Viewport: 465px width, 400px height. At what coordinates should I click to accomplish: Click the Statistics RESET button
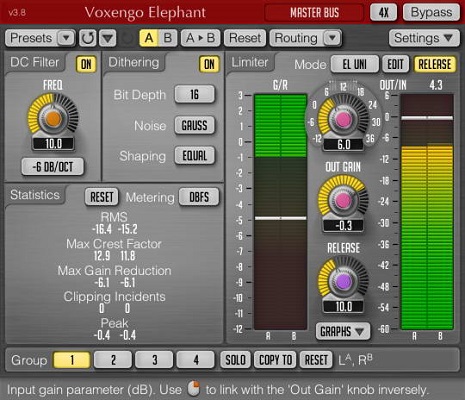click(x=102, y=197)
